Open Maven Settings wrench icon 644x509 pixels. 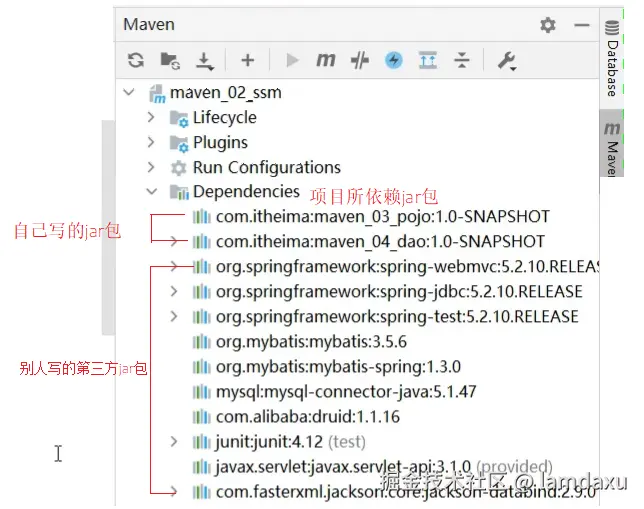pos(507,61)
